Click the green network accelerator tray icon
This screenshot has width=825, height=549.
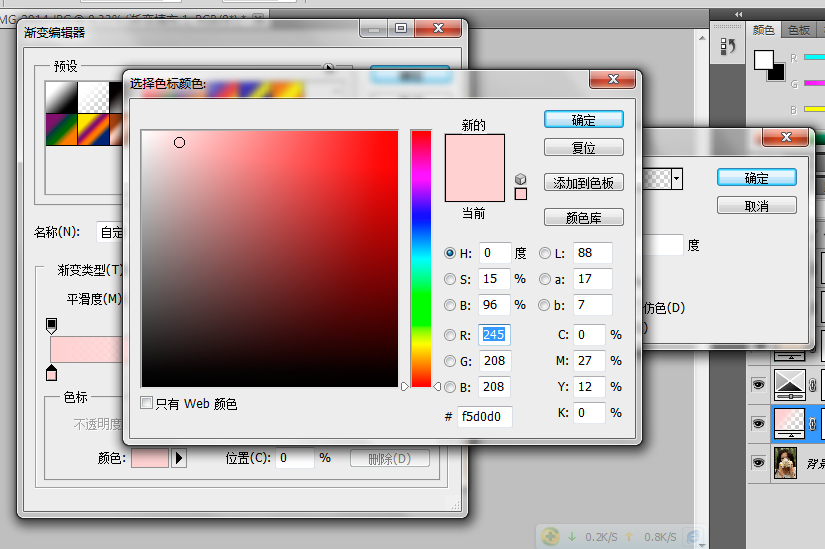[x=551, y=536]
